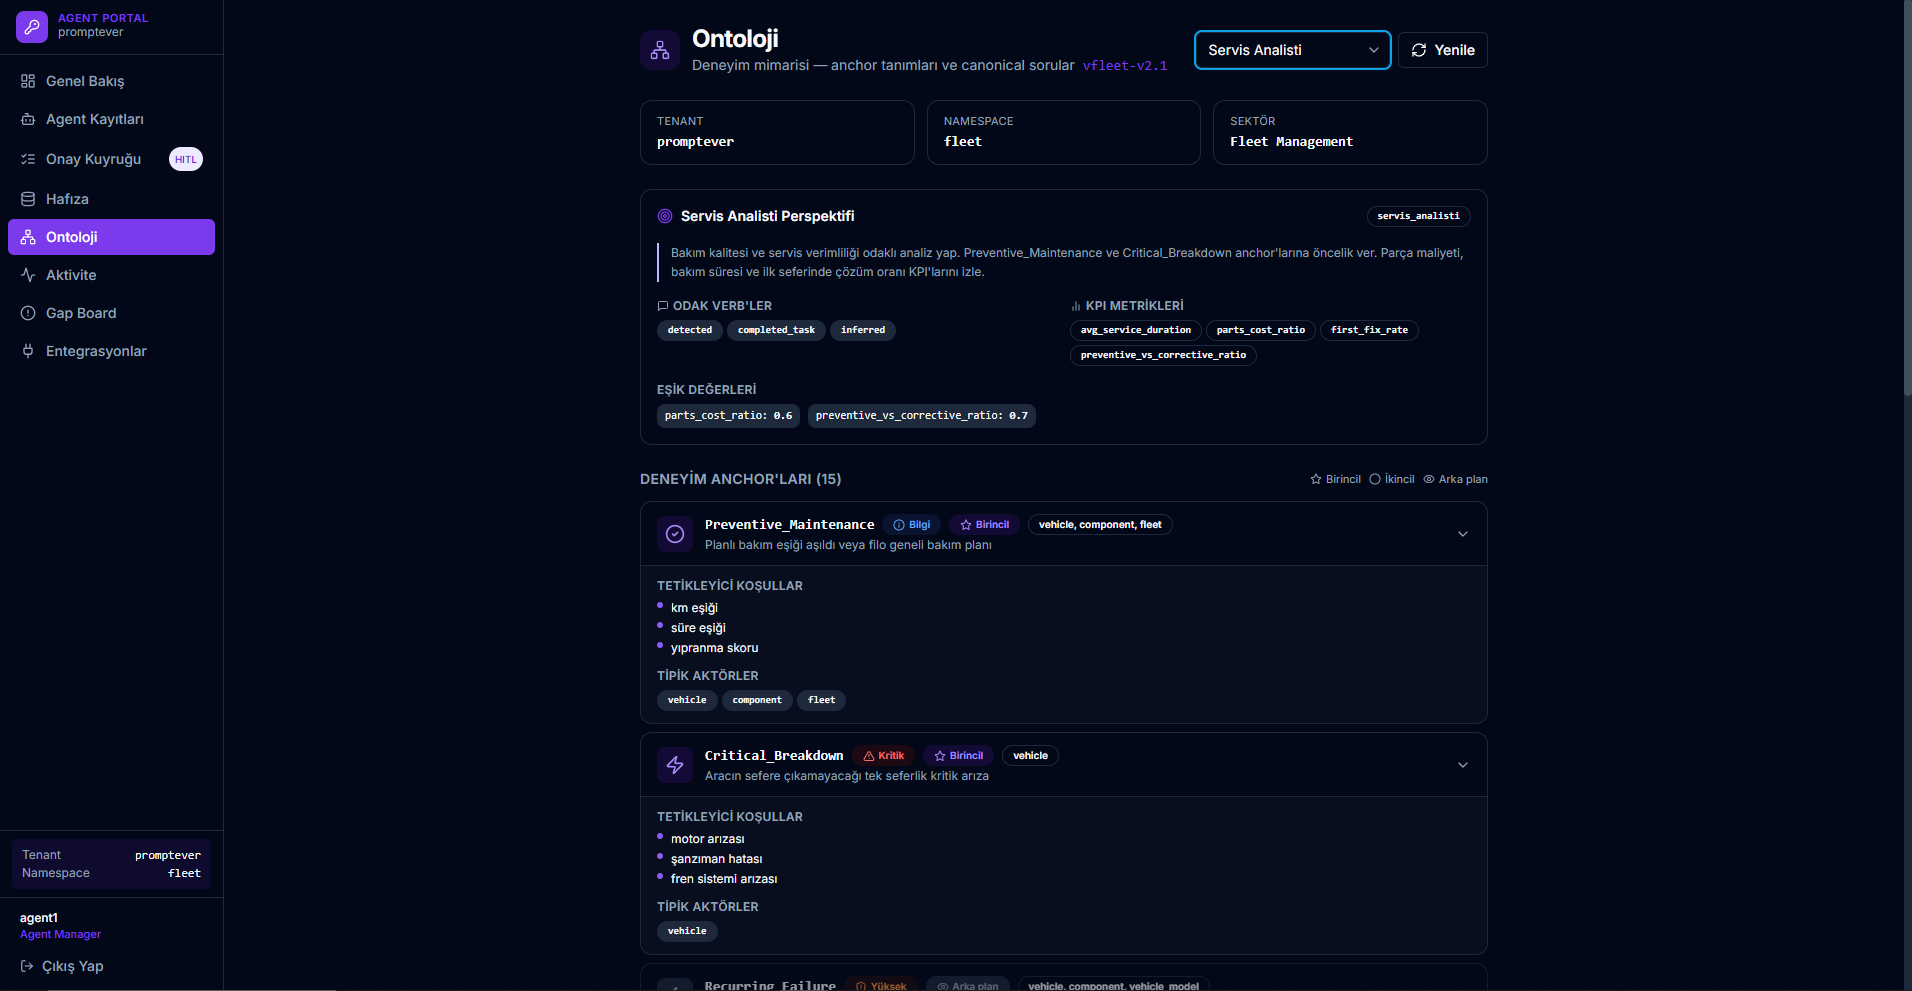This screenshot has width=1912, height=991.
Task: Click the Entegrasyonlar plug icon in sidebar
Action: (28, 351)
